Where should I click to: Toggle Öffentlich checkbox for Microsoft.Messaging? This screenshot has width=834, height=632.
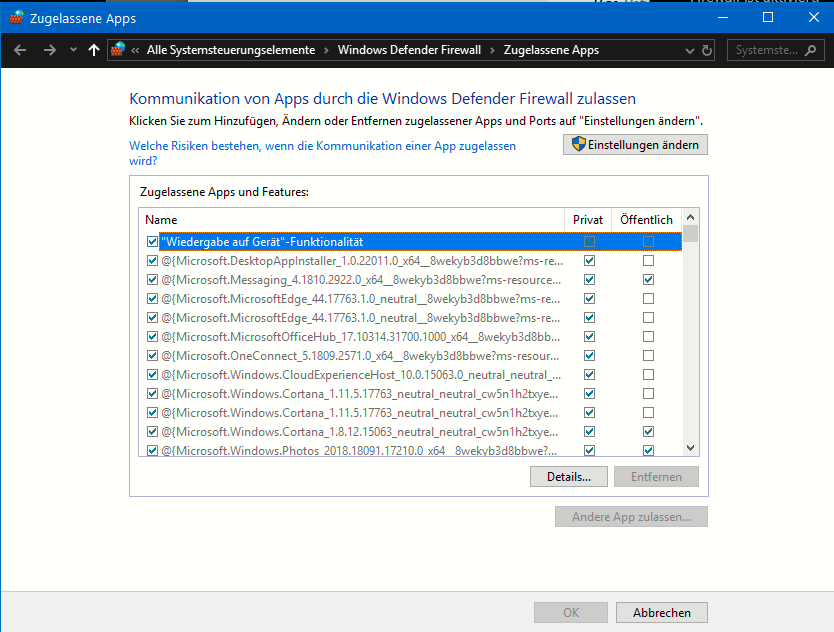pyautogui.click(x=648, y=279)
